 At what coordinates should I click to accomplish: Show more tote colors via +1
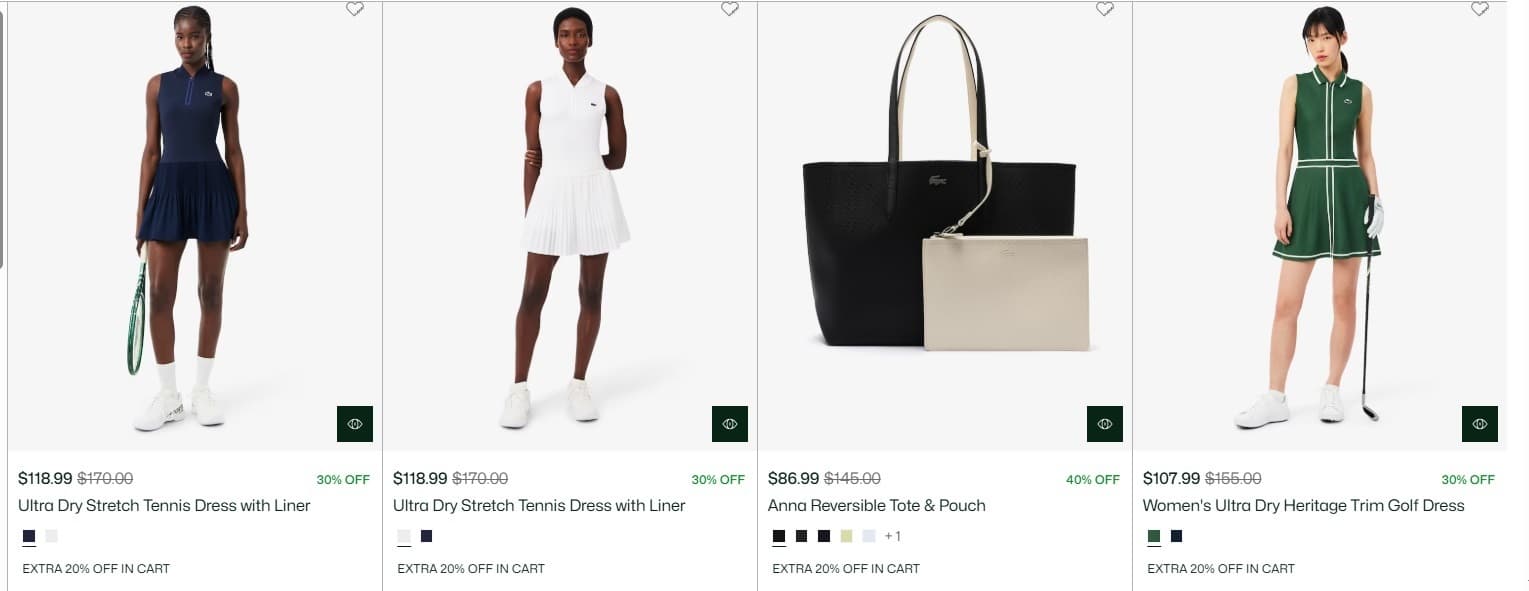click(893, 536)
